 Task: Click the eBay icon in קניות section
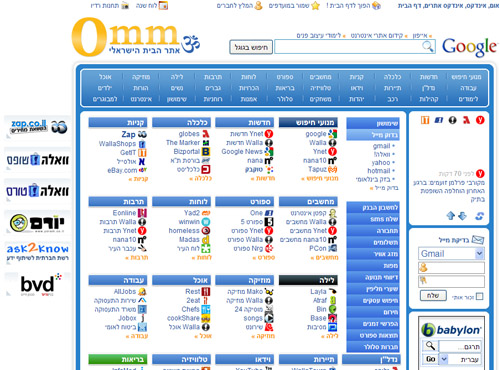143,170
